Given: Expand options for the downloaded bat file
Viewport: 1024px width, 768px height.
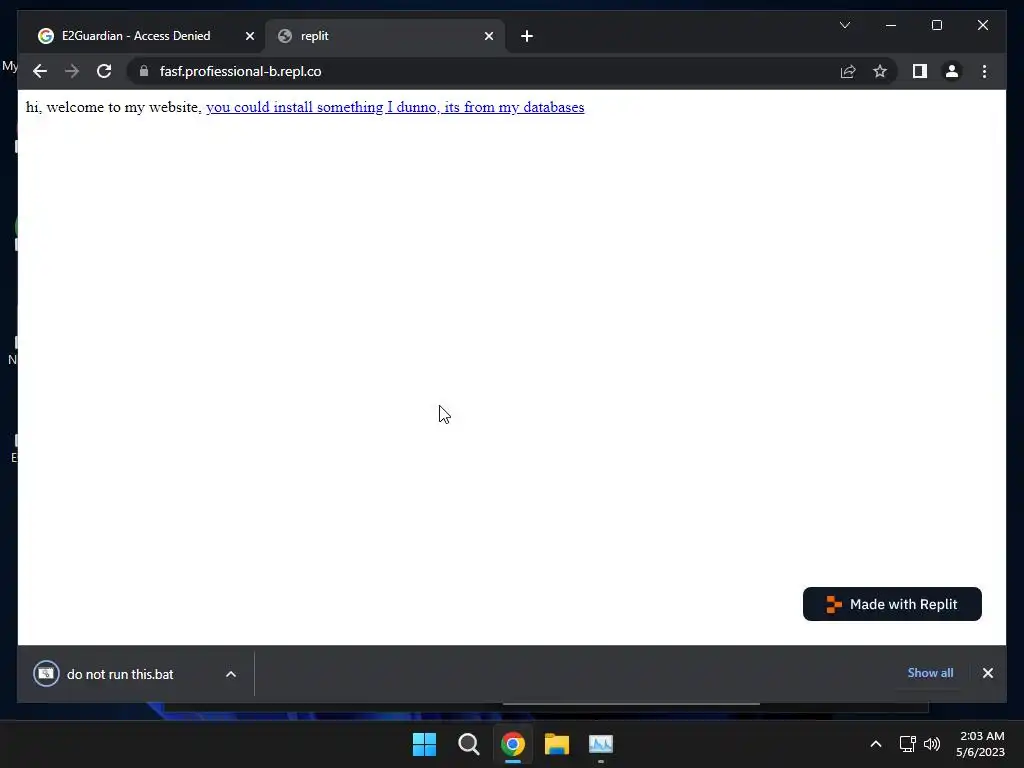Looking at the screenshot, I should tap(231, 674).
